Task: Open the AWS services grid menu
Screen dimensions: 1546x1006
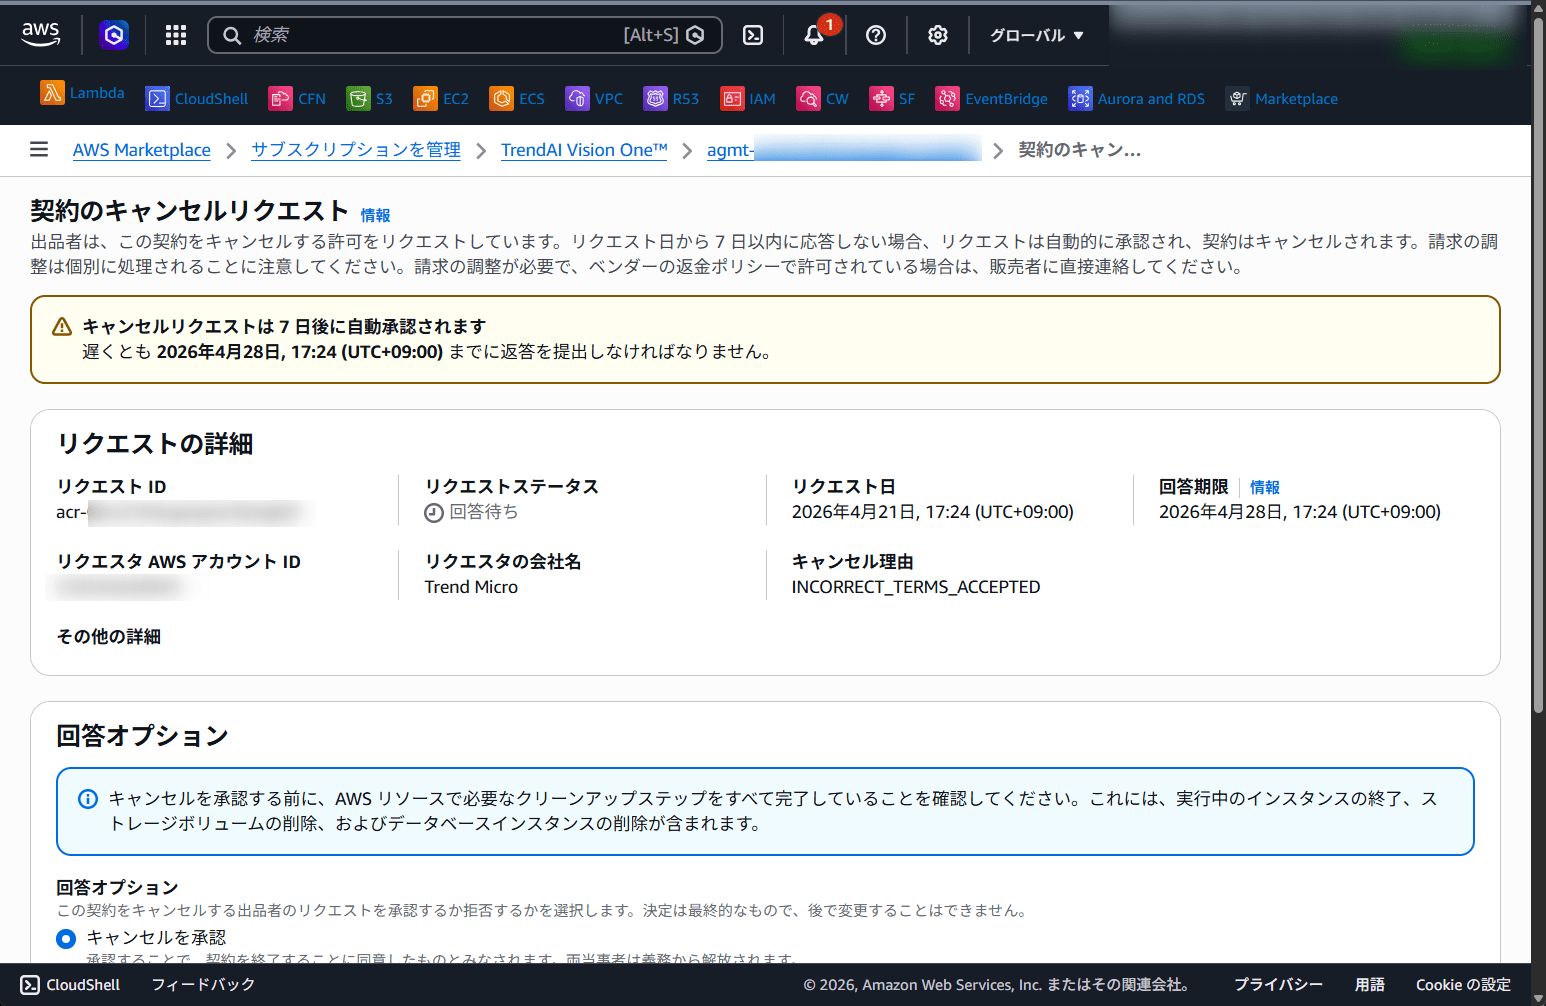Action: click(x=175, y=35)
